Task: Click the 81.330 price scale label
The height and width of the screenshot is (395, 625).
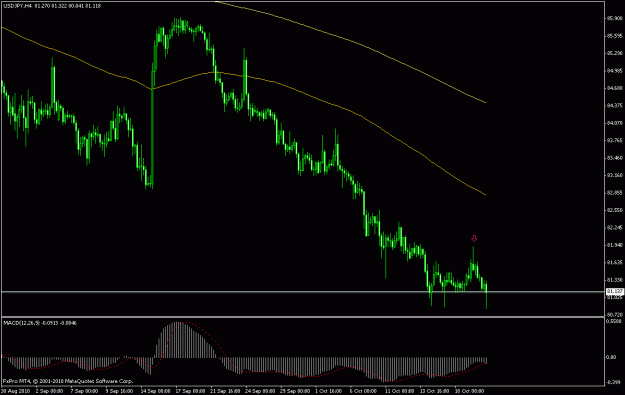Action: [x=615, y=280]
